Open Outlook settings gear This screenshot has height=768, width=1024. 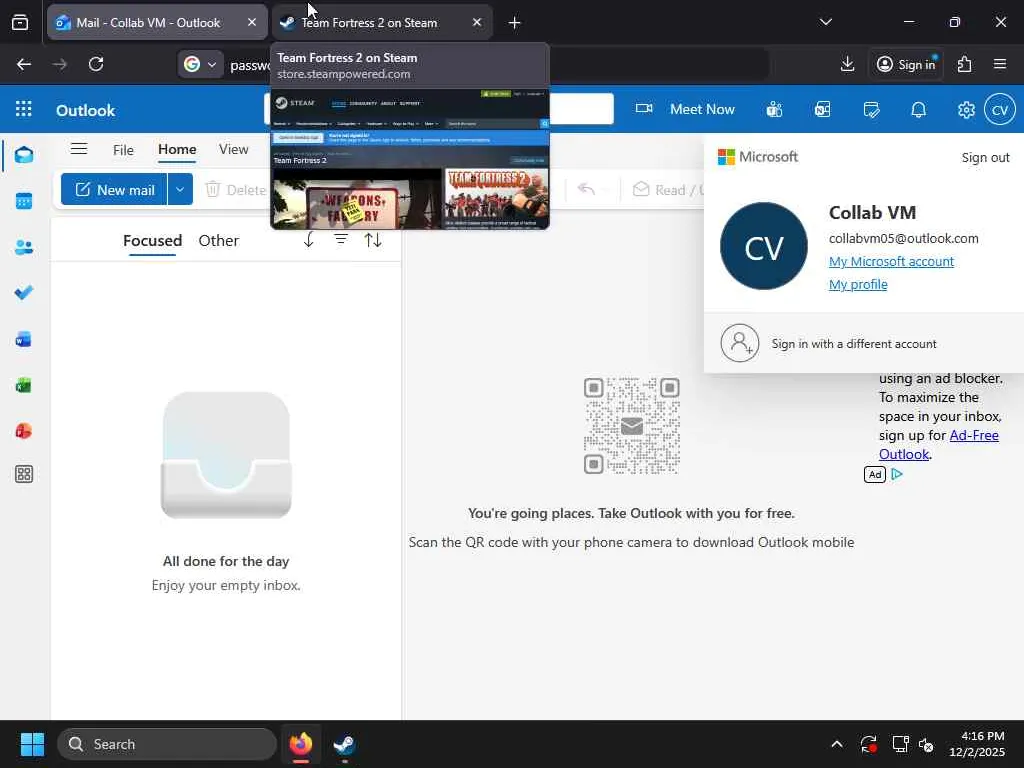tap(966, 110)
